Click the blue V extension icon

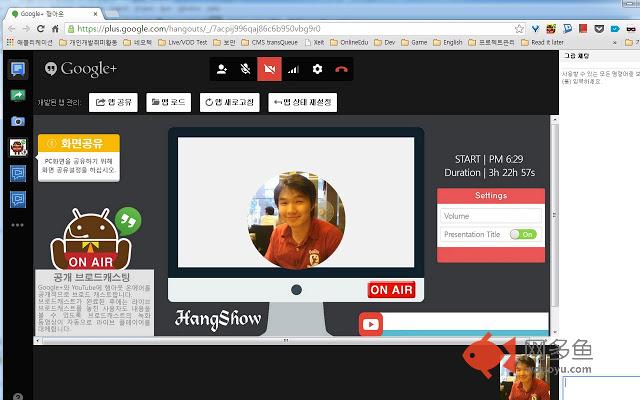[535, 29]
